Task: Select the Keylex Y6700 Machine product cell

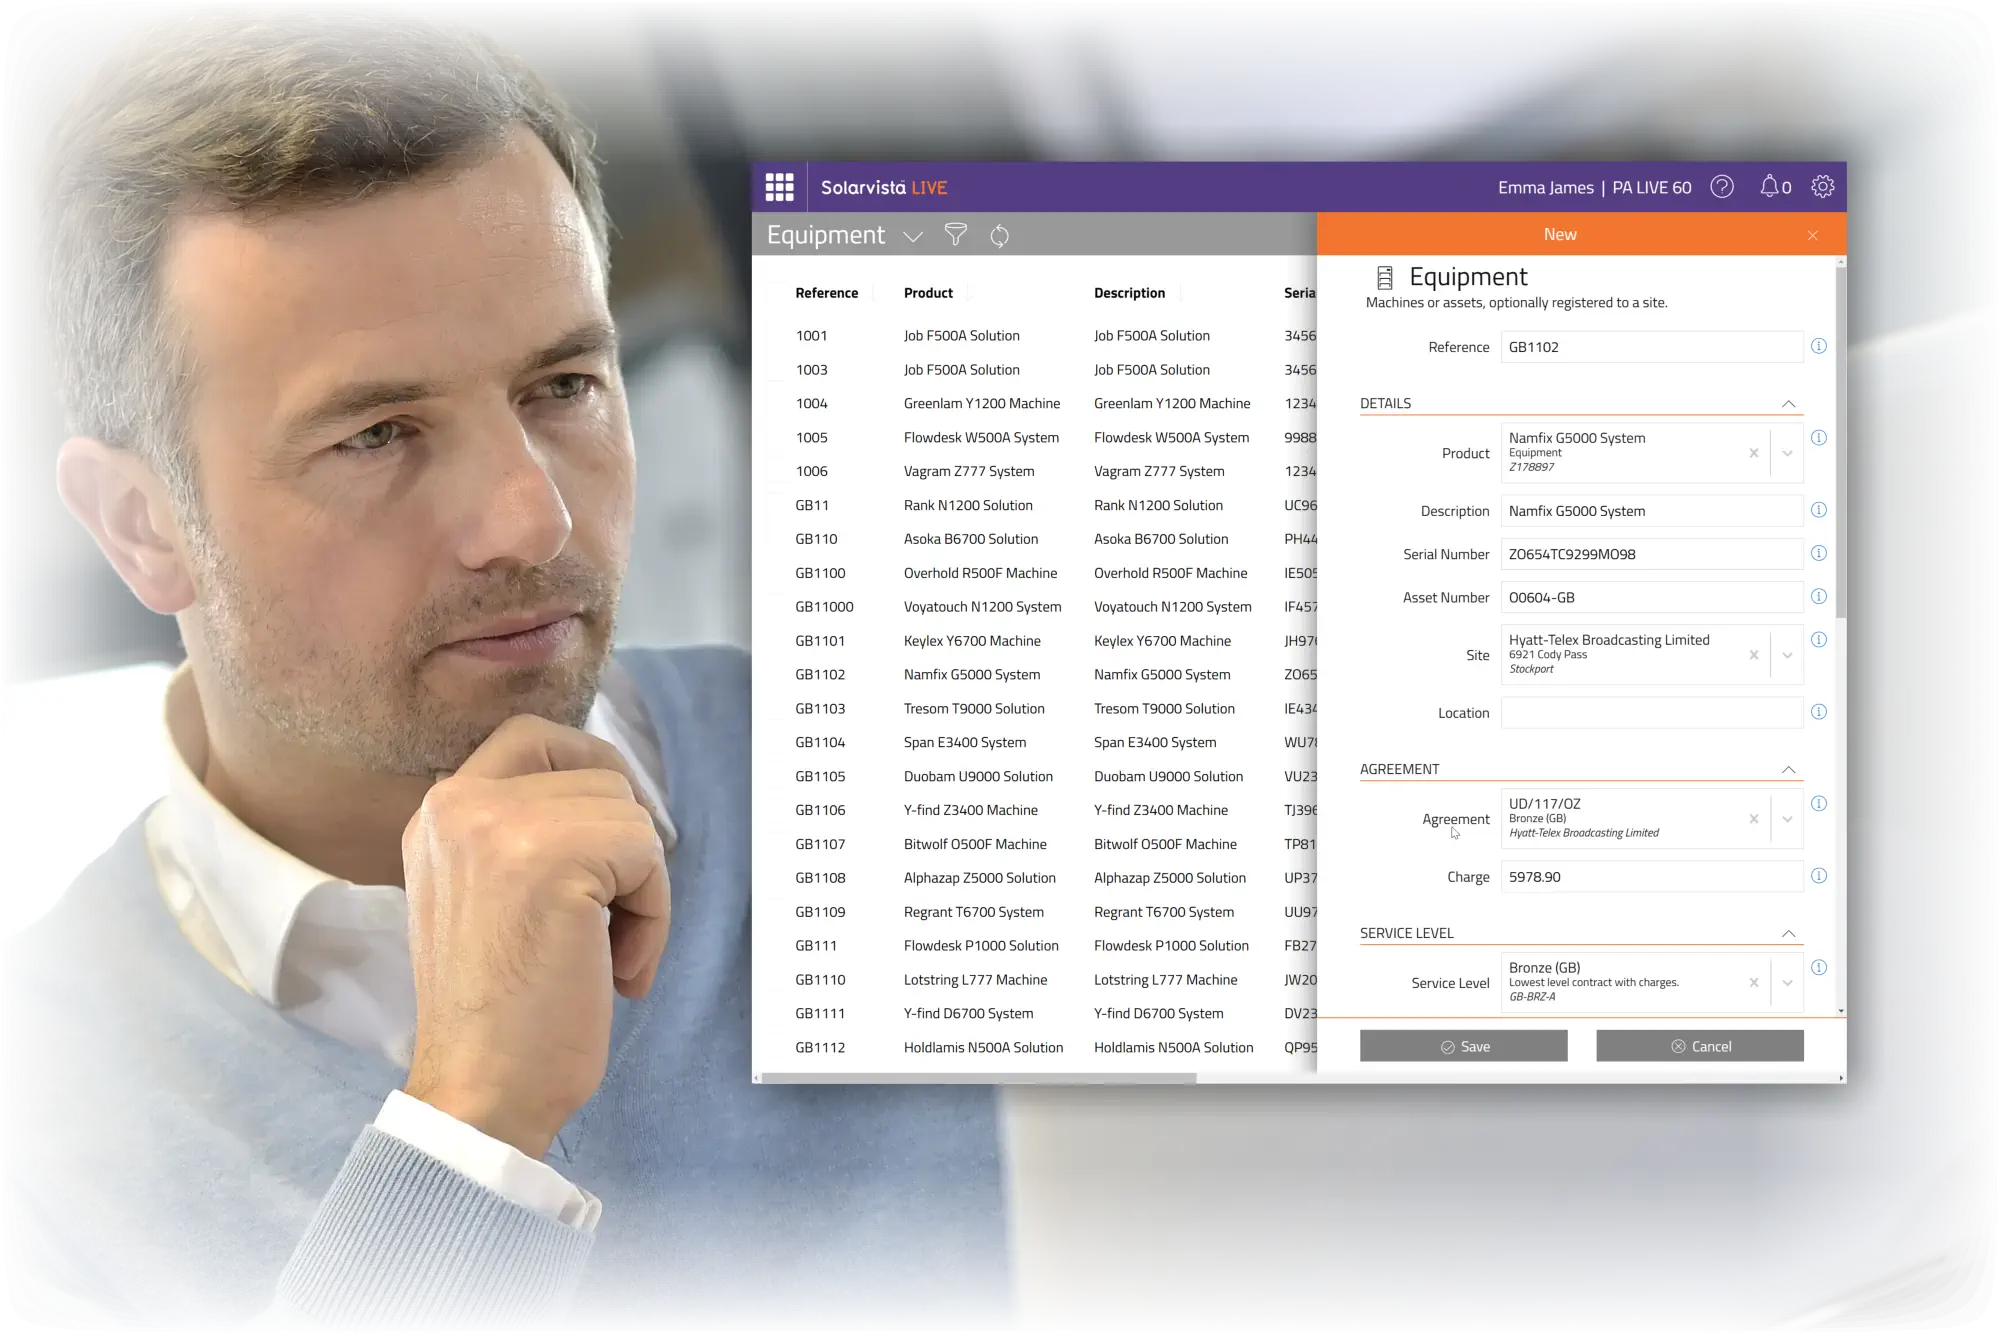Action: pyautogui.click(x=972, y=641)
